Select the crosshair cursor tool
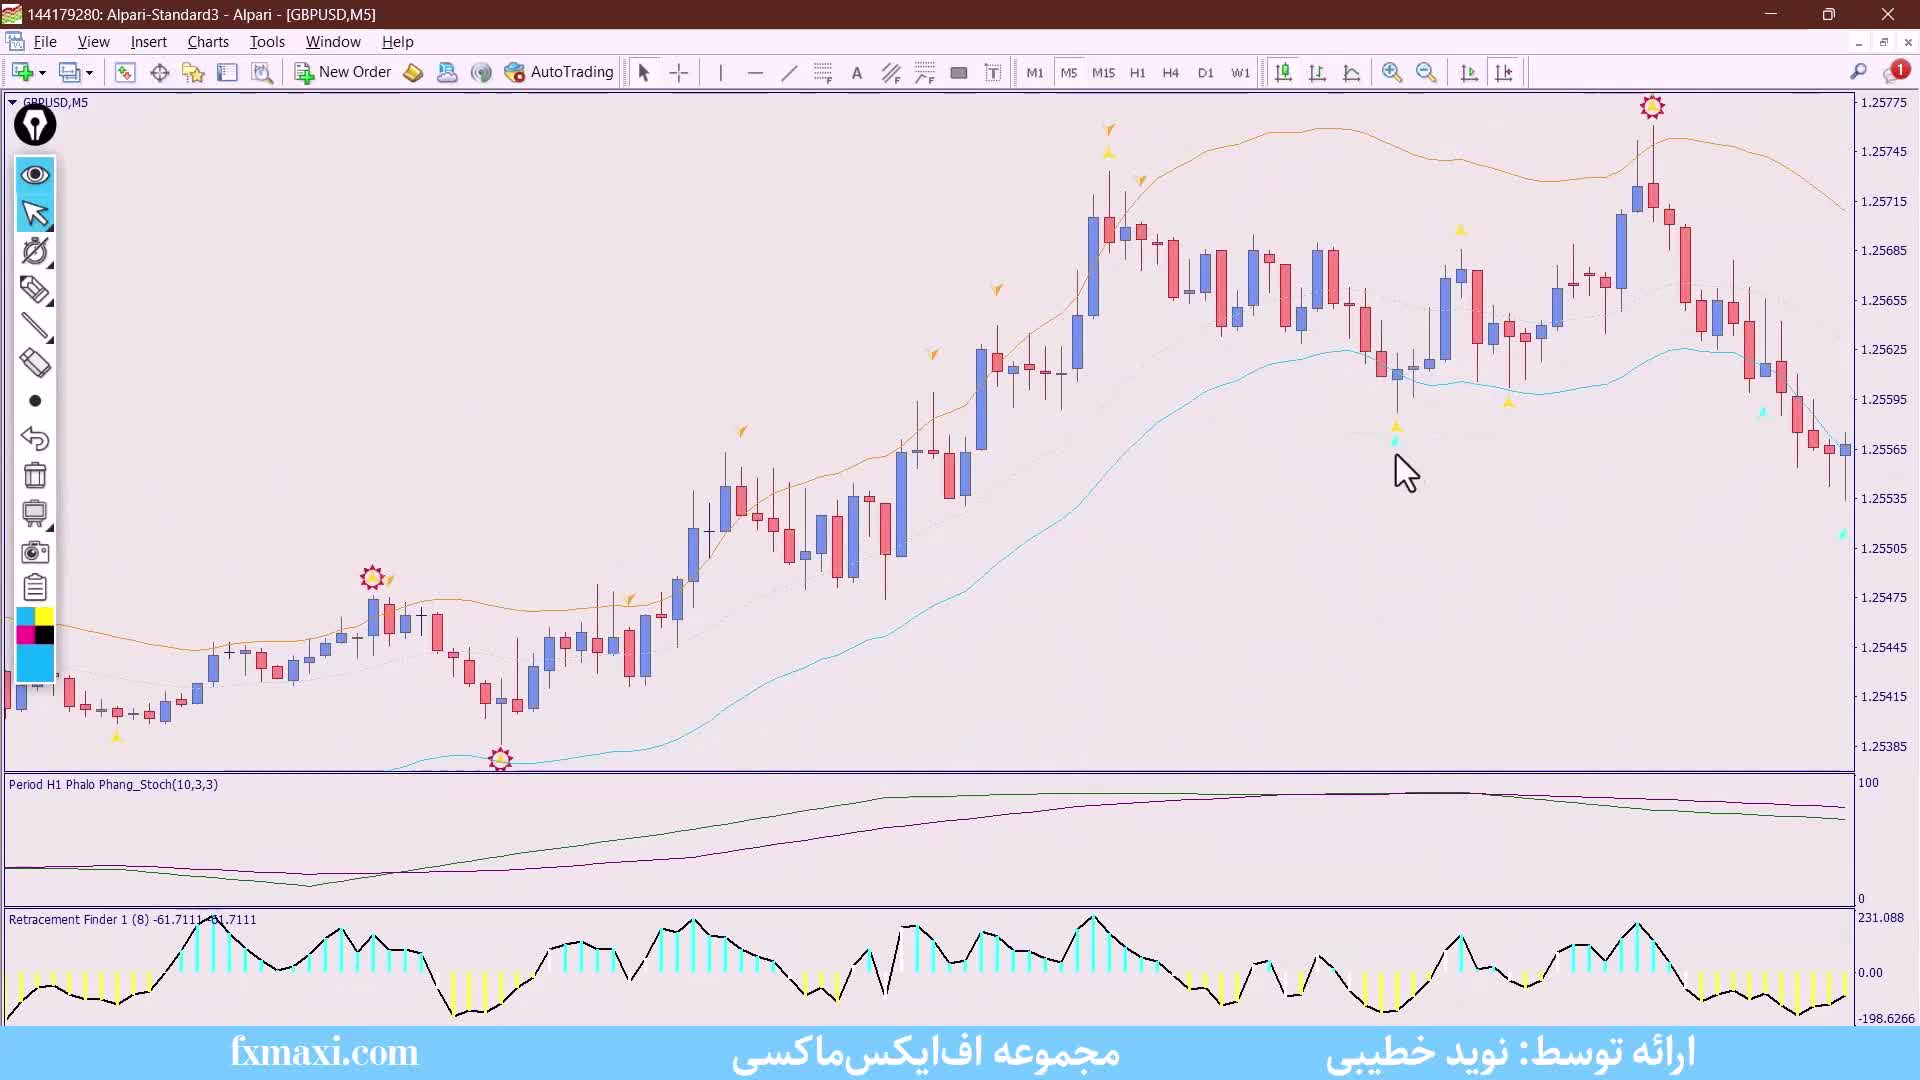The width and height of the screenshot is (1920, 1080). (x=678, y=72)
